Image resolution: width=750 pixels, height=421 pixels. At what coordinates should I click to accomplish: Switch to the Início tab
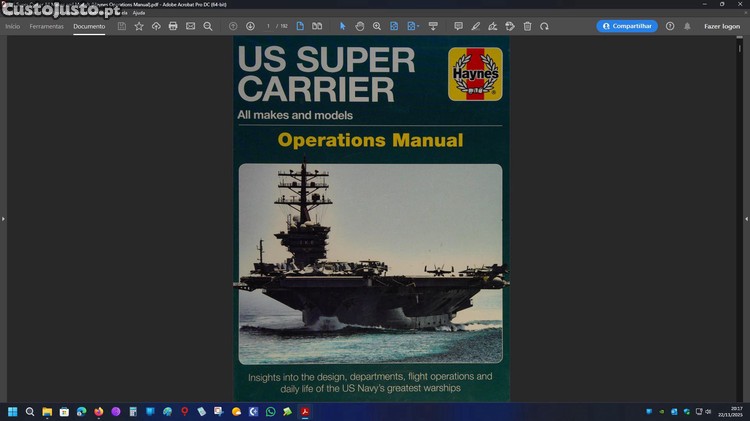tap(12, 26)
